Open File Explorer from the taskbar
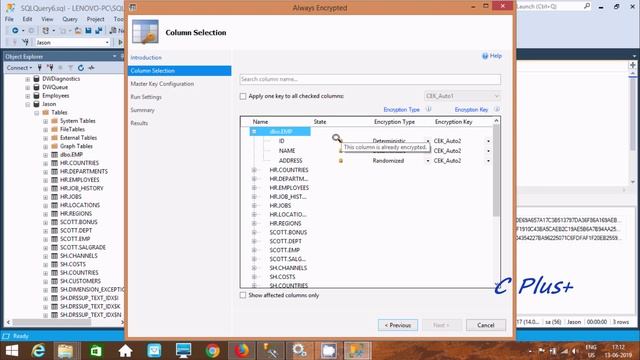The width and height of the screenshot is (640, 360). coord(65,351)
